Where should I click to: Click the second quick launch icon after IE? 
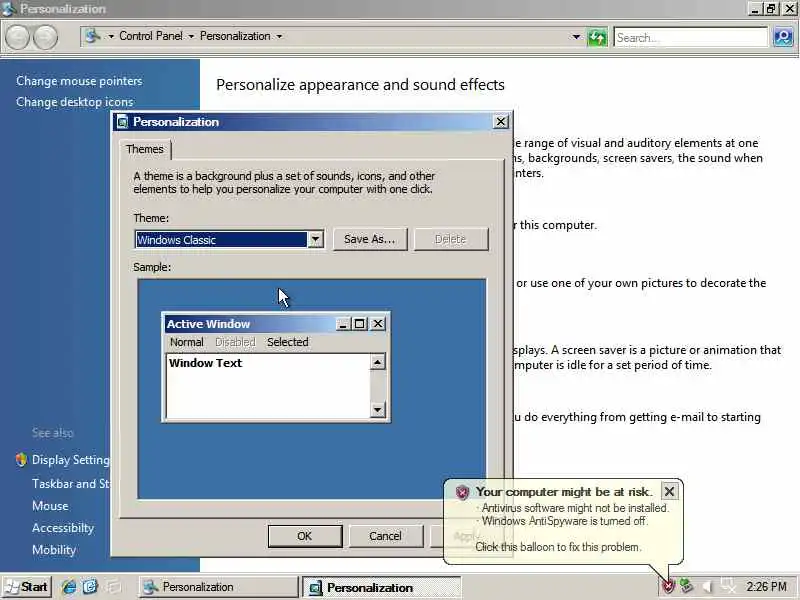tap(90, 587)
